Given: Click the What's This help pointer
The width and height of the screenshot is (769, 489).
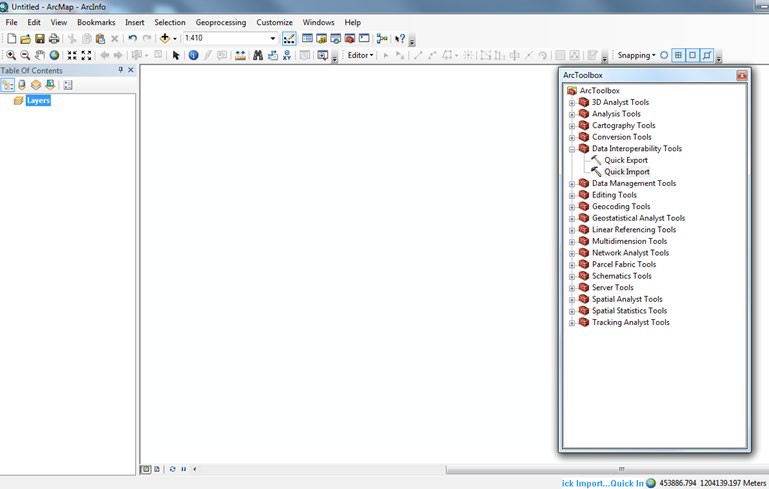Looking at the screenshot, I should 400,38.
